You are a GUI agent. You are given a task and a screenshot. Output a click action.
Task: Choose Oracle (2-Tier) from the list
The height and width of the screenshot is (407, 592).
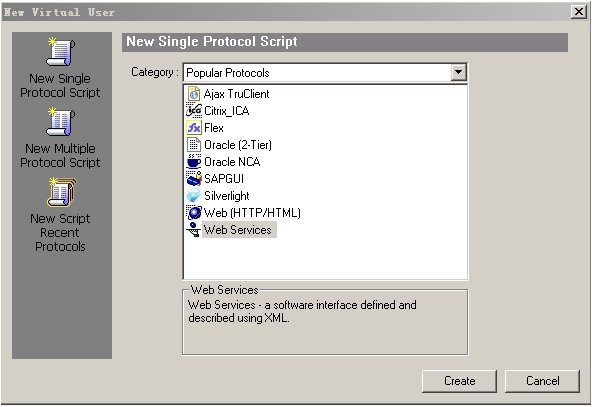click(237, 145)
